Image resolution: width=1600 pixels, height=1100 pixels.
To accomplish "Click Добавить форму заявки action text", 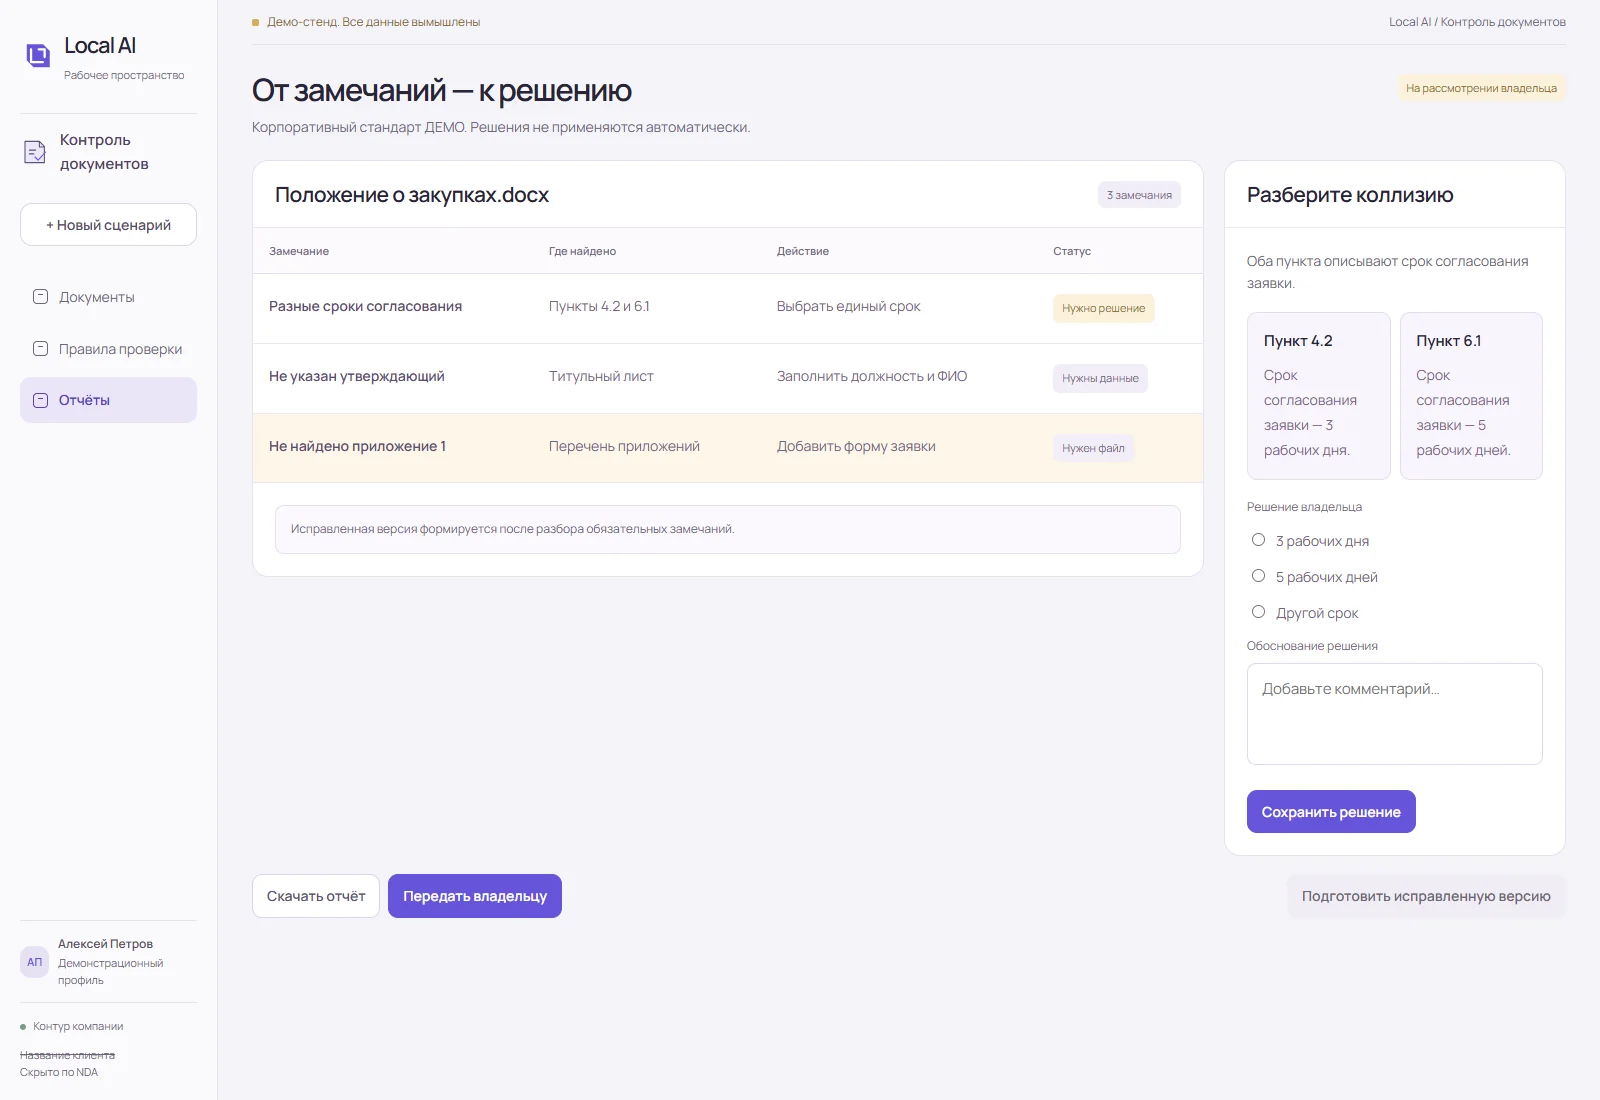I will (856, 446).
